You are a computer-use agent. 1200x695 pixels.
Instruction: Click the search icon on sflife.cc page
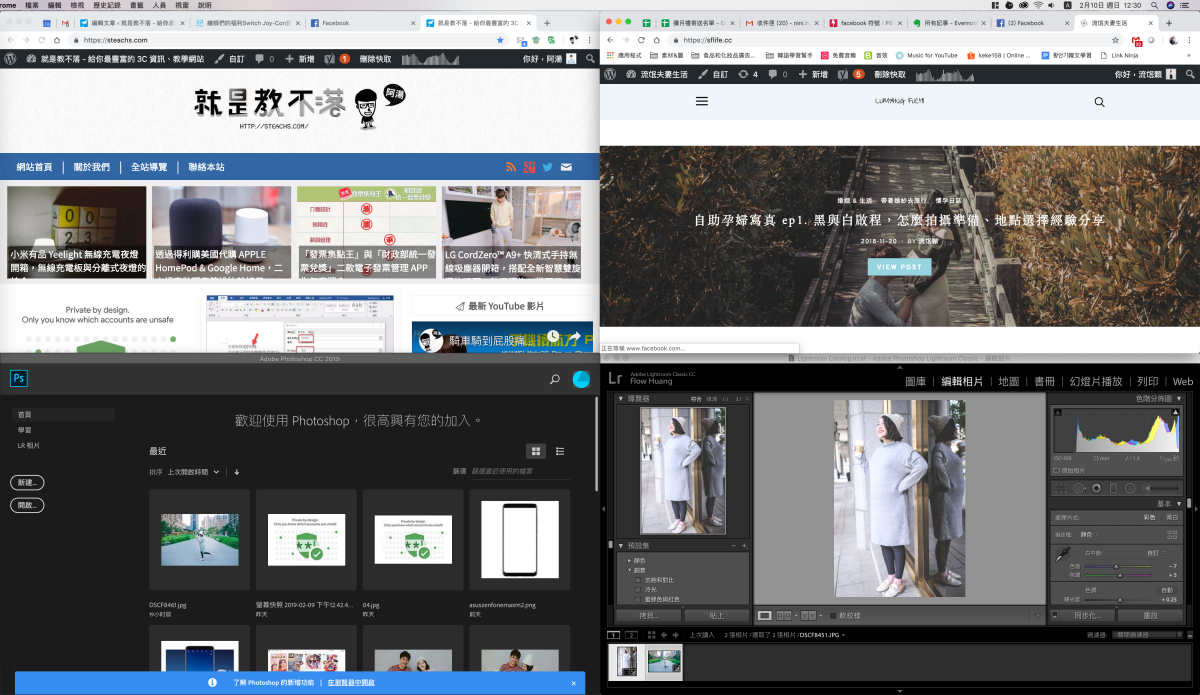click(1100, 102)
